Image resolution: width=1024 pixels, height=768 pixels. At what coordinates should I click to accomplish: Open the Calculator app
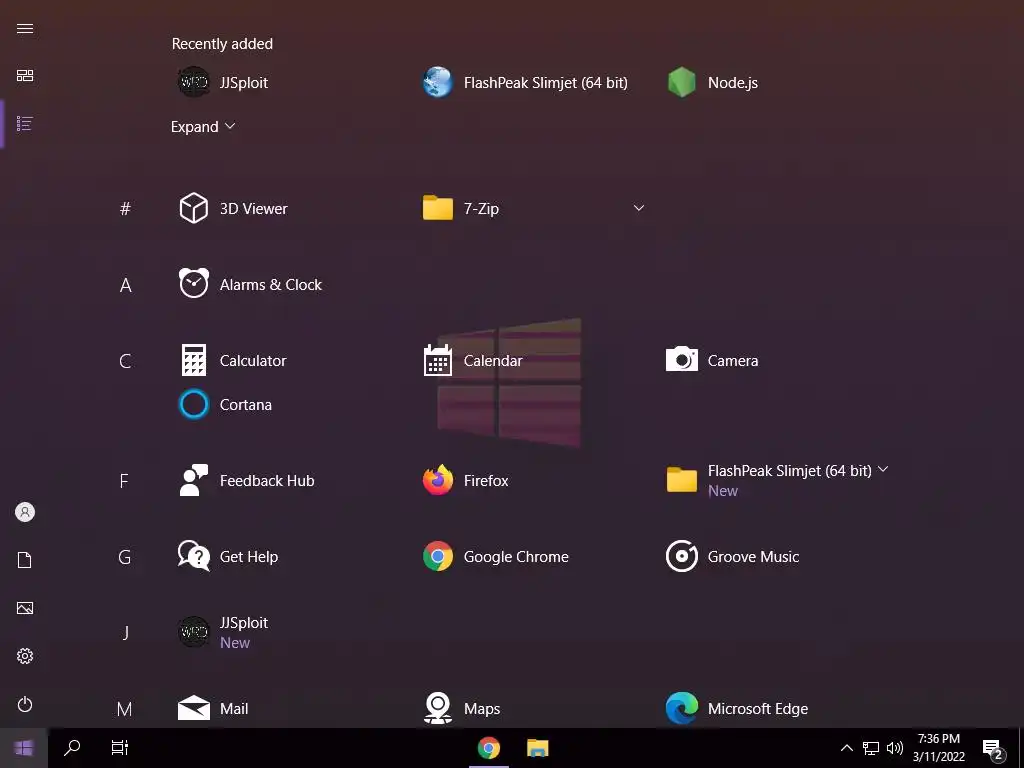tap(232, 360)
